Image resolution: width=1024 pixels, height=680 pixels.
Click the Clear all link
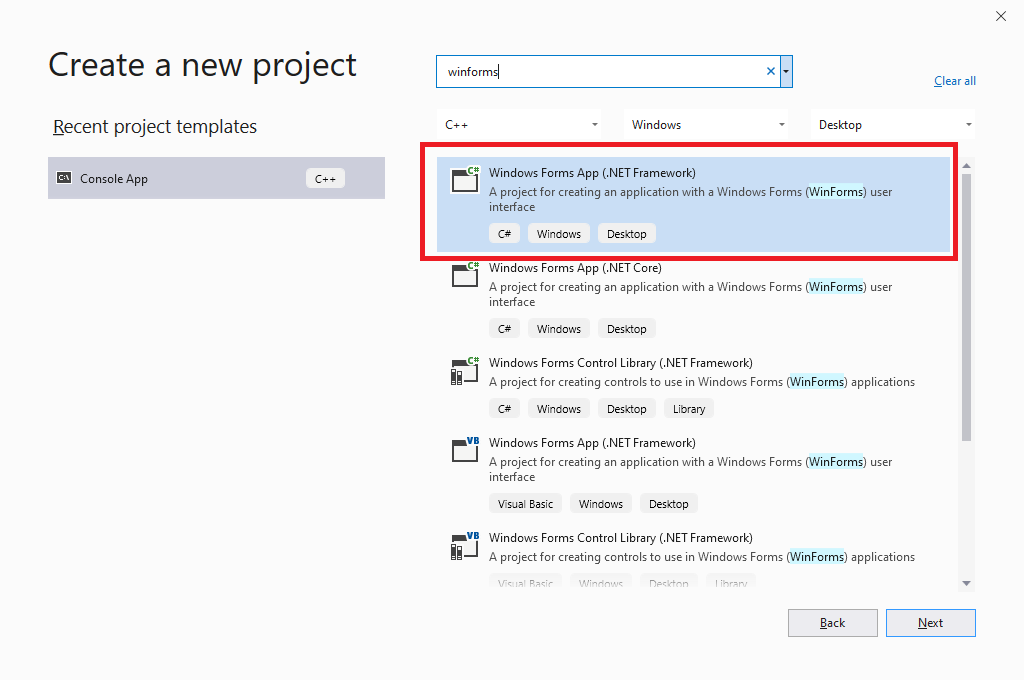coord(955,81)
